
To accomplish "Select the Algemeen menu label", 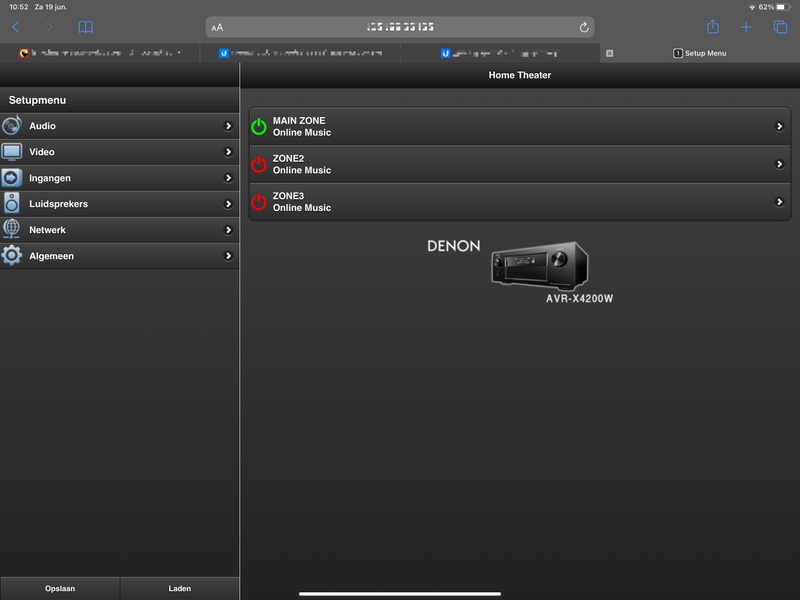I will [51, 256].
